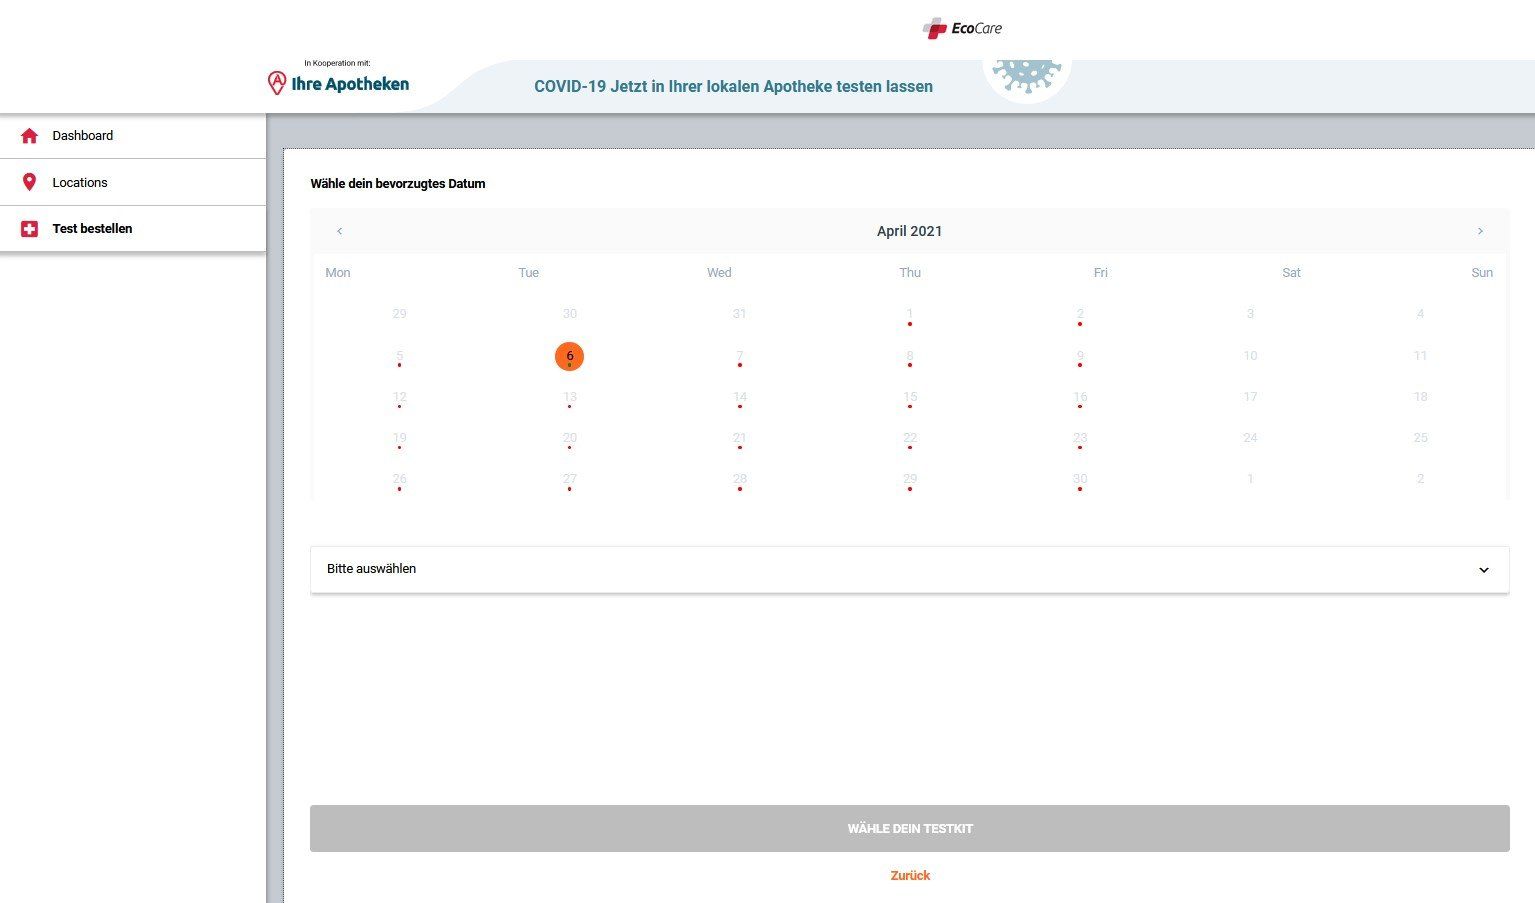Click the WÄHLE DEIN TESTKIT button

coord(910,829)
